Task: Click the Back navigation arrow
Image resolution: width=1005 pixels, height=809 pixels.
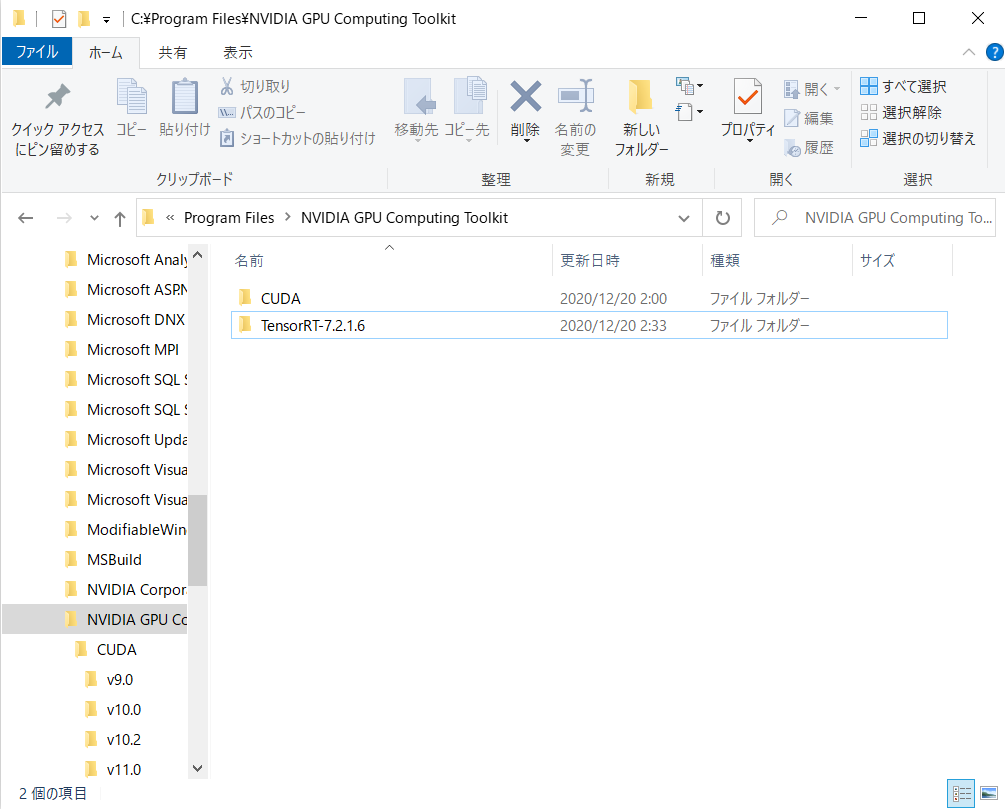Action: pos(26,218)
